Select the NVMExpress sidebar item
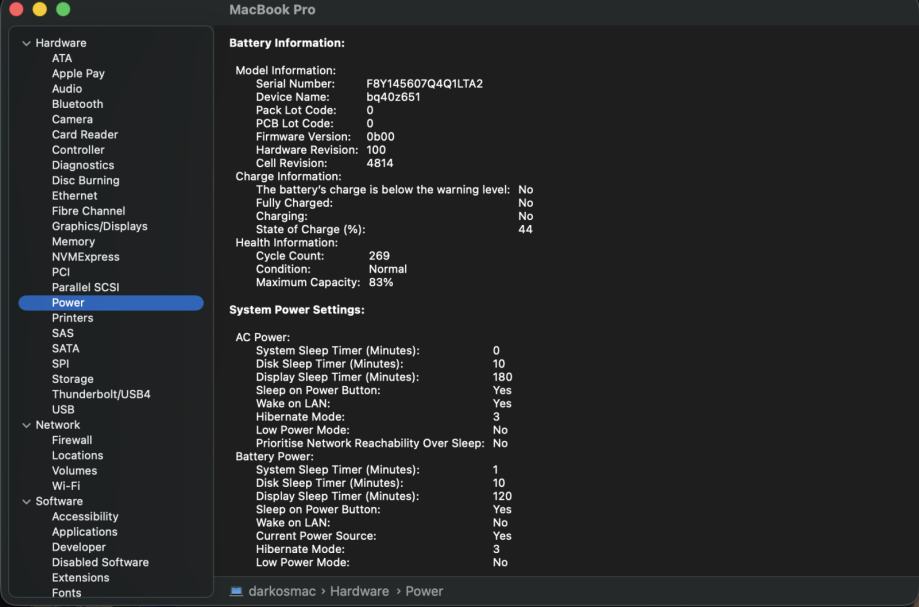 (85, 257)
